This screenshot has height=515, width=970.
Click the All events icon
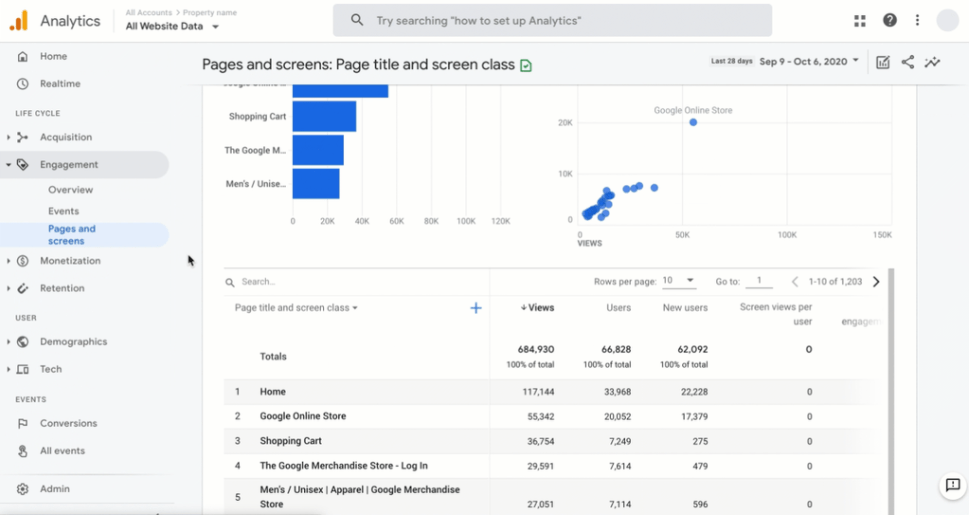(x=23, y=451)
